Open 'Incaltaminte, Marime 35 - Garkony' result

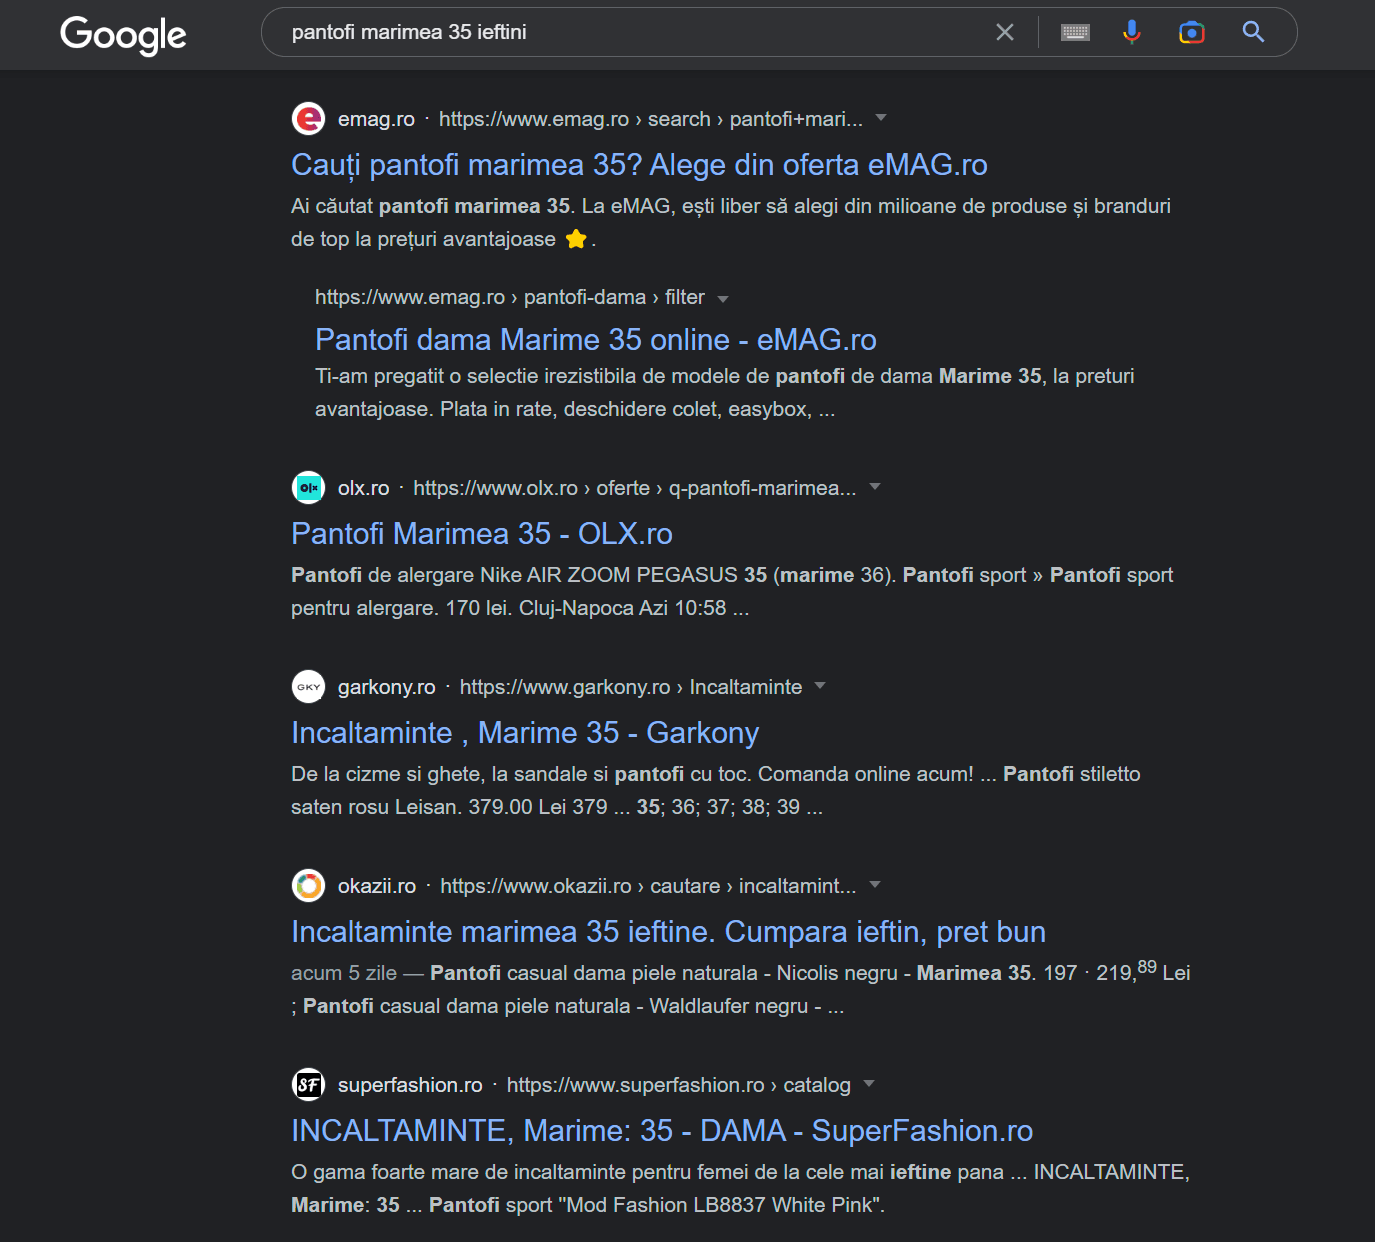(525, 733)
